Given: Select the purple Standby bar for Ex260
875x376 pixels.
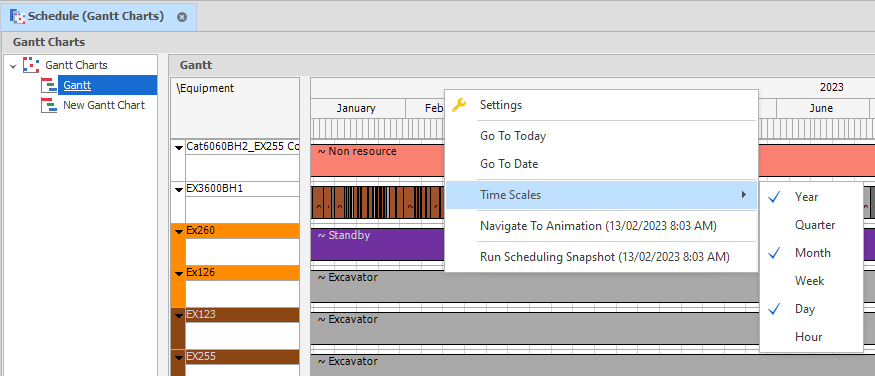Looking at the screenshot, I should (377, 244).
